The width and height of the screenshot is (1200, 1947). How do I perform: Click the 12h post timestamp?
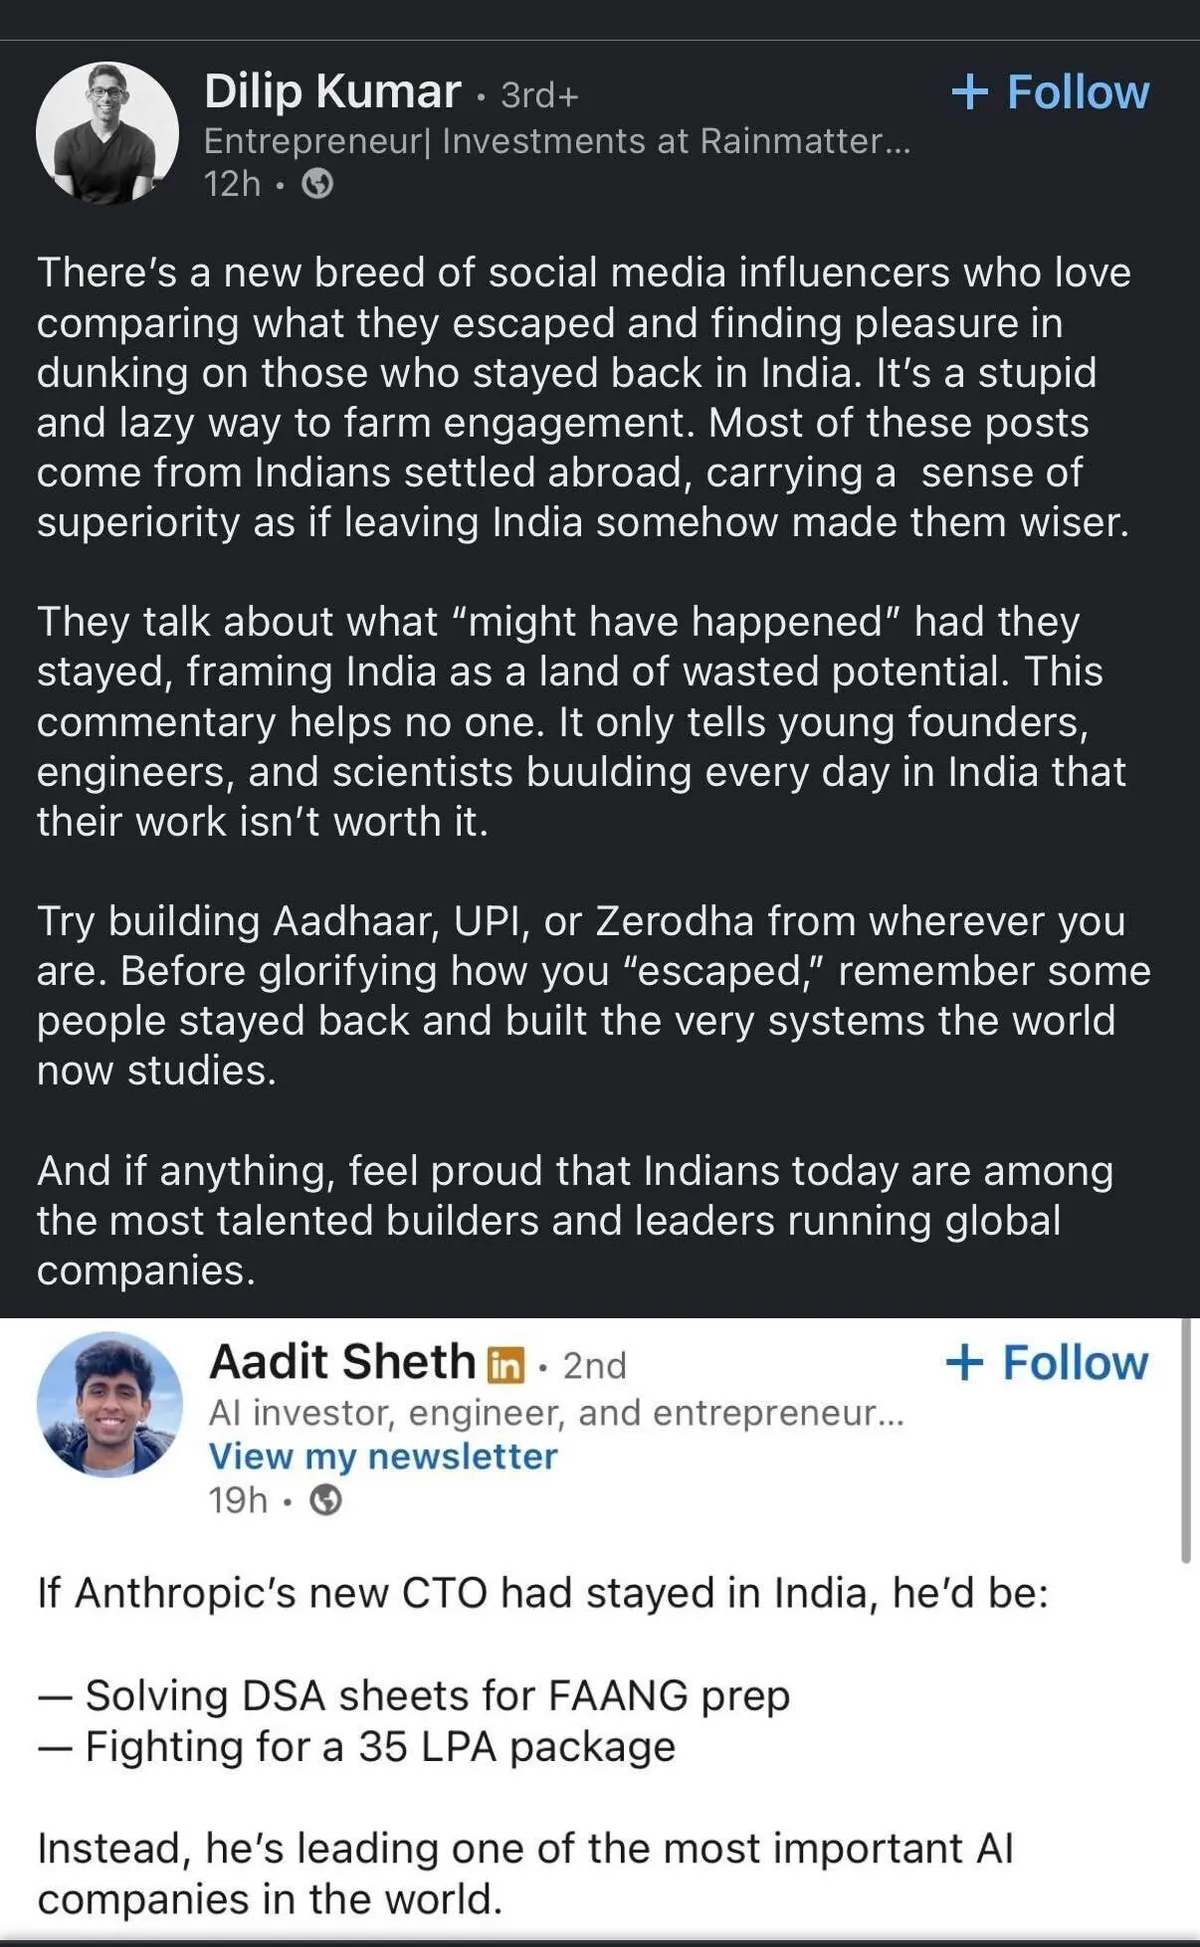(x=232, y=184)
